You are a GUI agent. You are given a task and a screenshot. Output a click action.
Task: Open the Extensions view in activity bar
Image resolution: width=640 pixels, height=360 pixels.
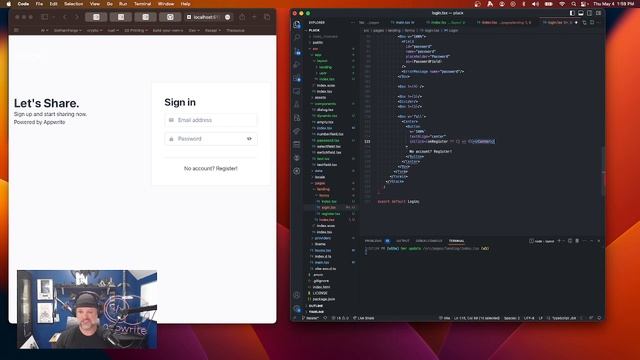[x=297, y=78]
